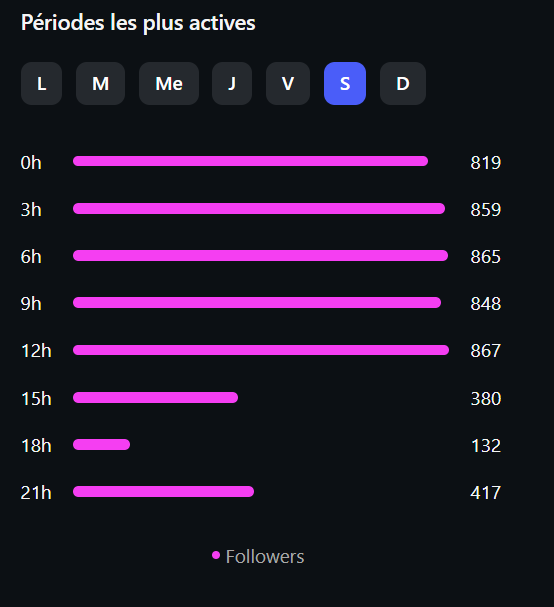The height and width of the screenshot is (607, 554).
Task: Select the L (Monday) day tab
Action: coord(41,83)
